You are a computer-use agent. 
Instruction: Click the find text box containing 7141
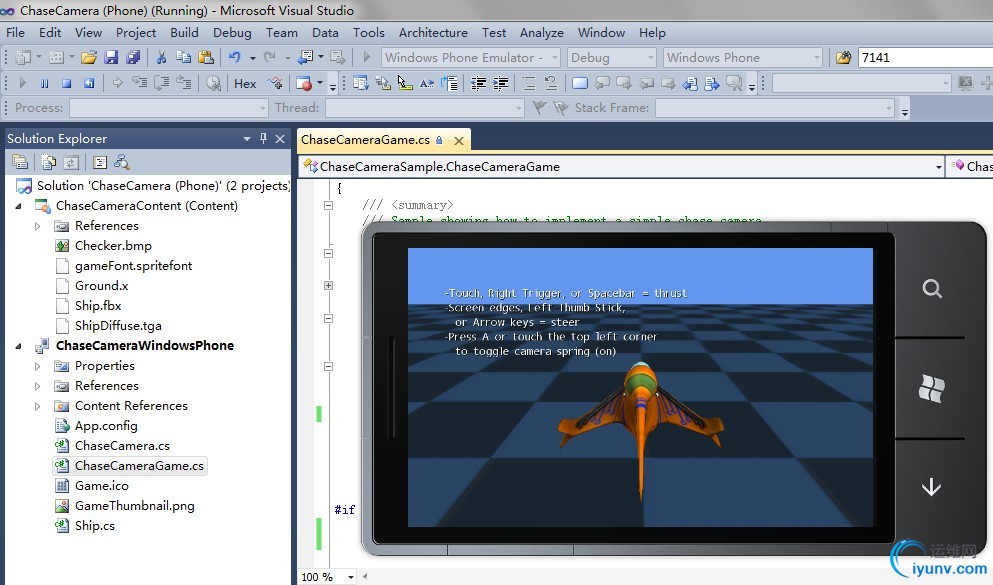click(920, 58)
